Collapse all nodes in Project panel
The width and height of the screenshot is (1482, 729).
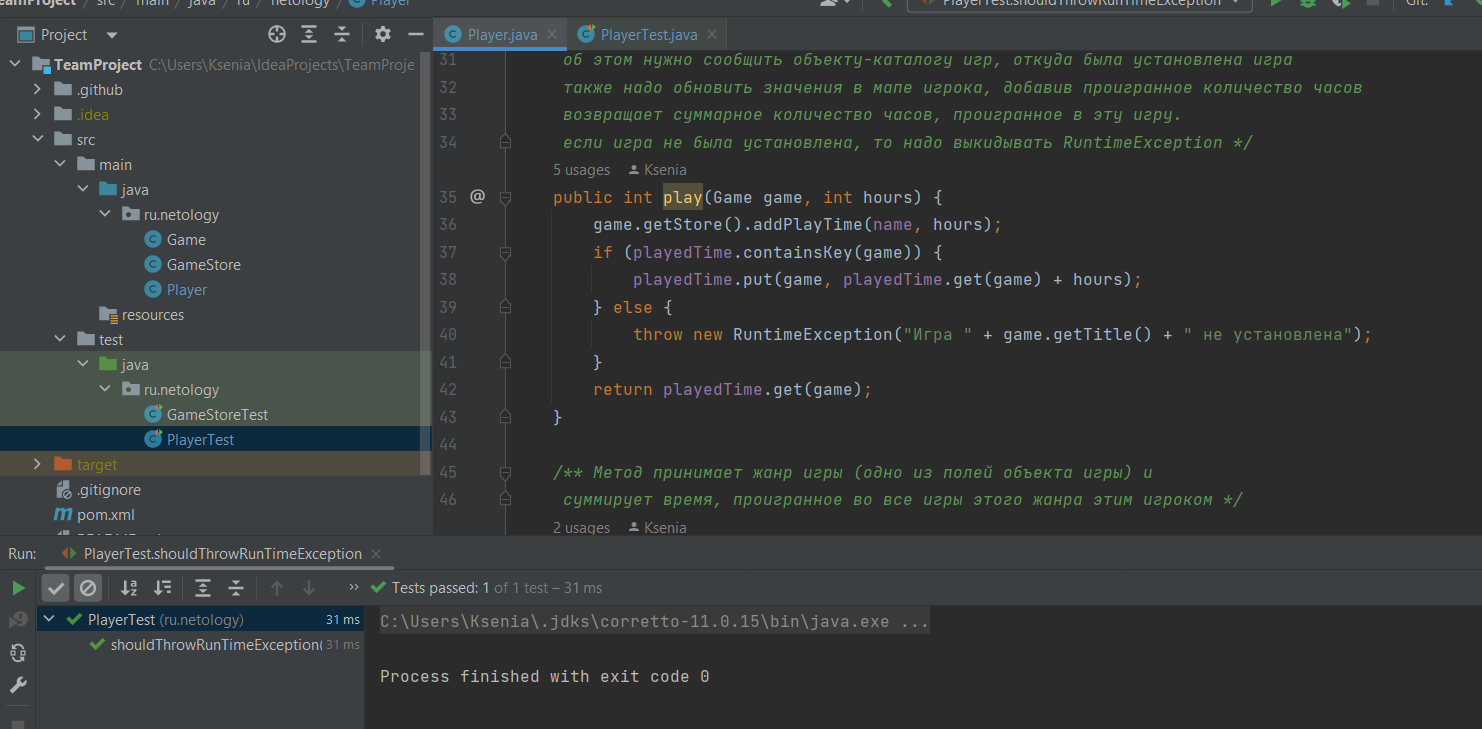tap(341, 33)
